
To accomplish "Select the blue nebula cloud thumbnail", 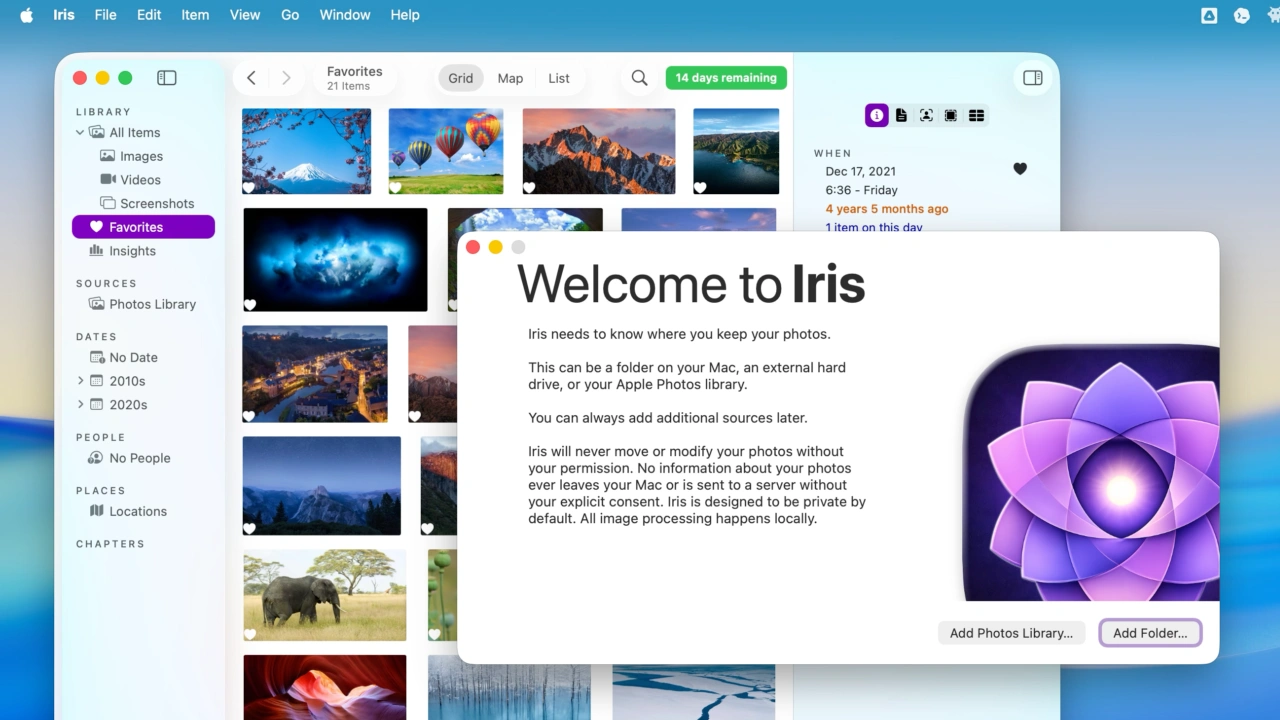I will click(x=335, y=260).
